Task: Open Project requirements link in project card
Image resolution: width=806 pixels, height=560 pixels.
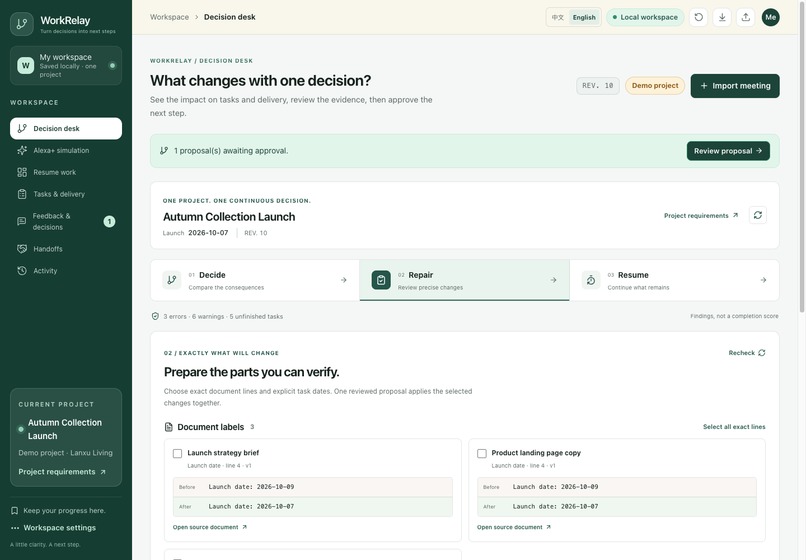Action: (x=701, y=215)
